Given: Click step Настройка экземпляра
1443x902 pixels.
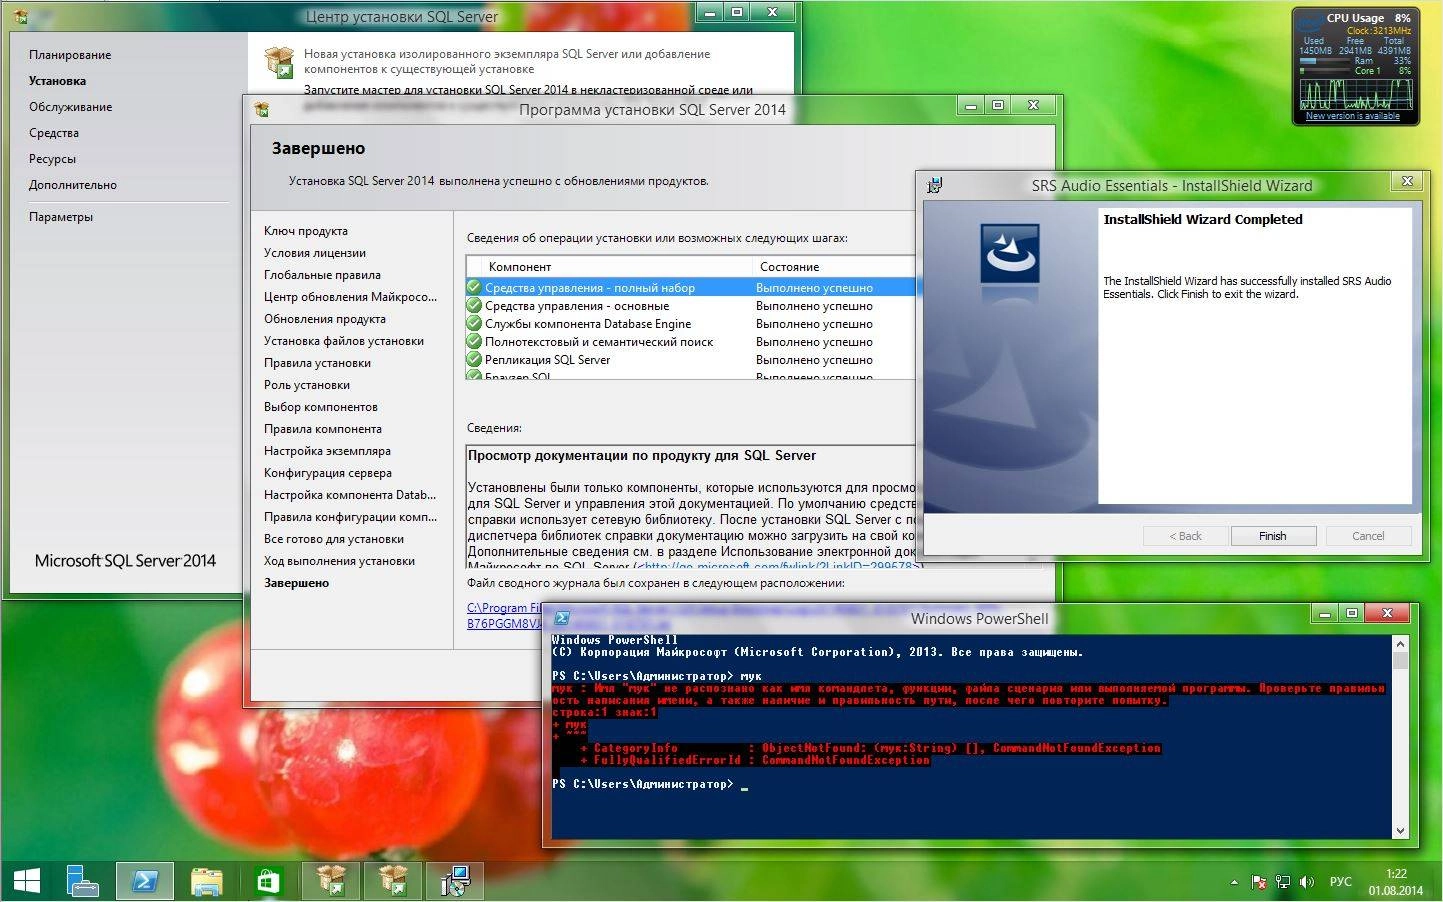Looking at the screenshot, I should tap(327, 451).
